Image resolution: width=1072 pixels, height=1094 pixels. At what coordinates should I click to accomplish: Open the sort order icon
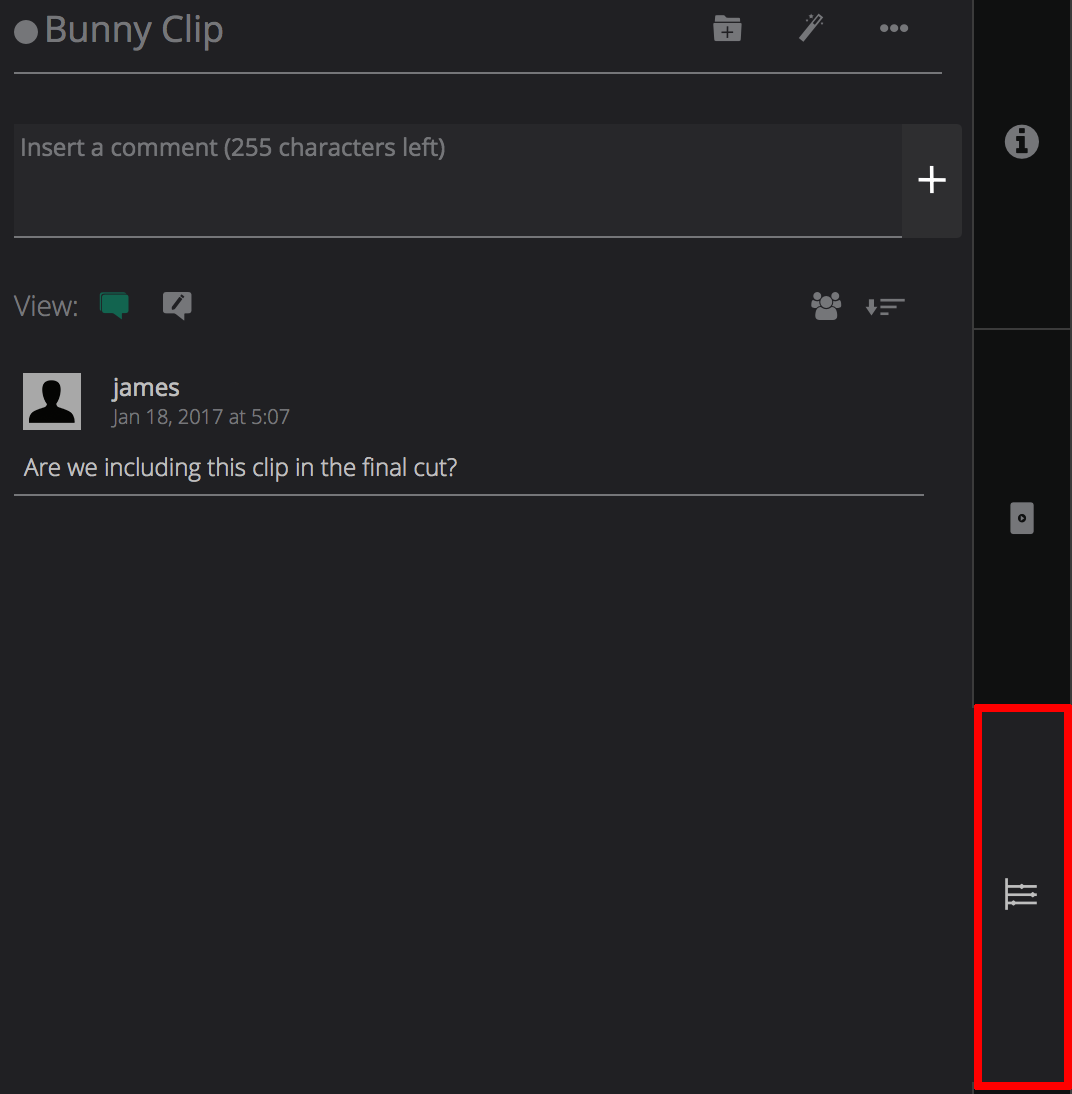pos(885,307)
